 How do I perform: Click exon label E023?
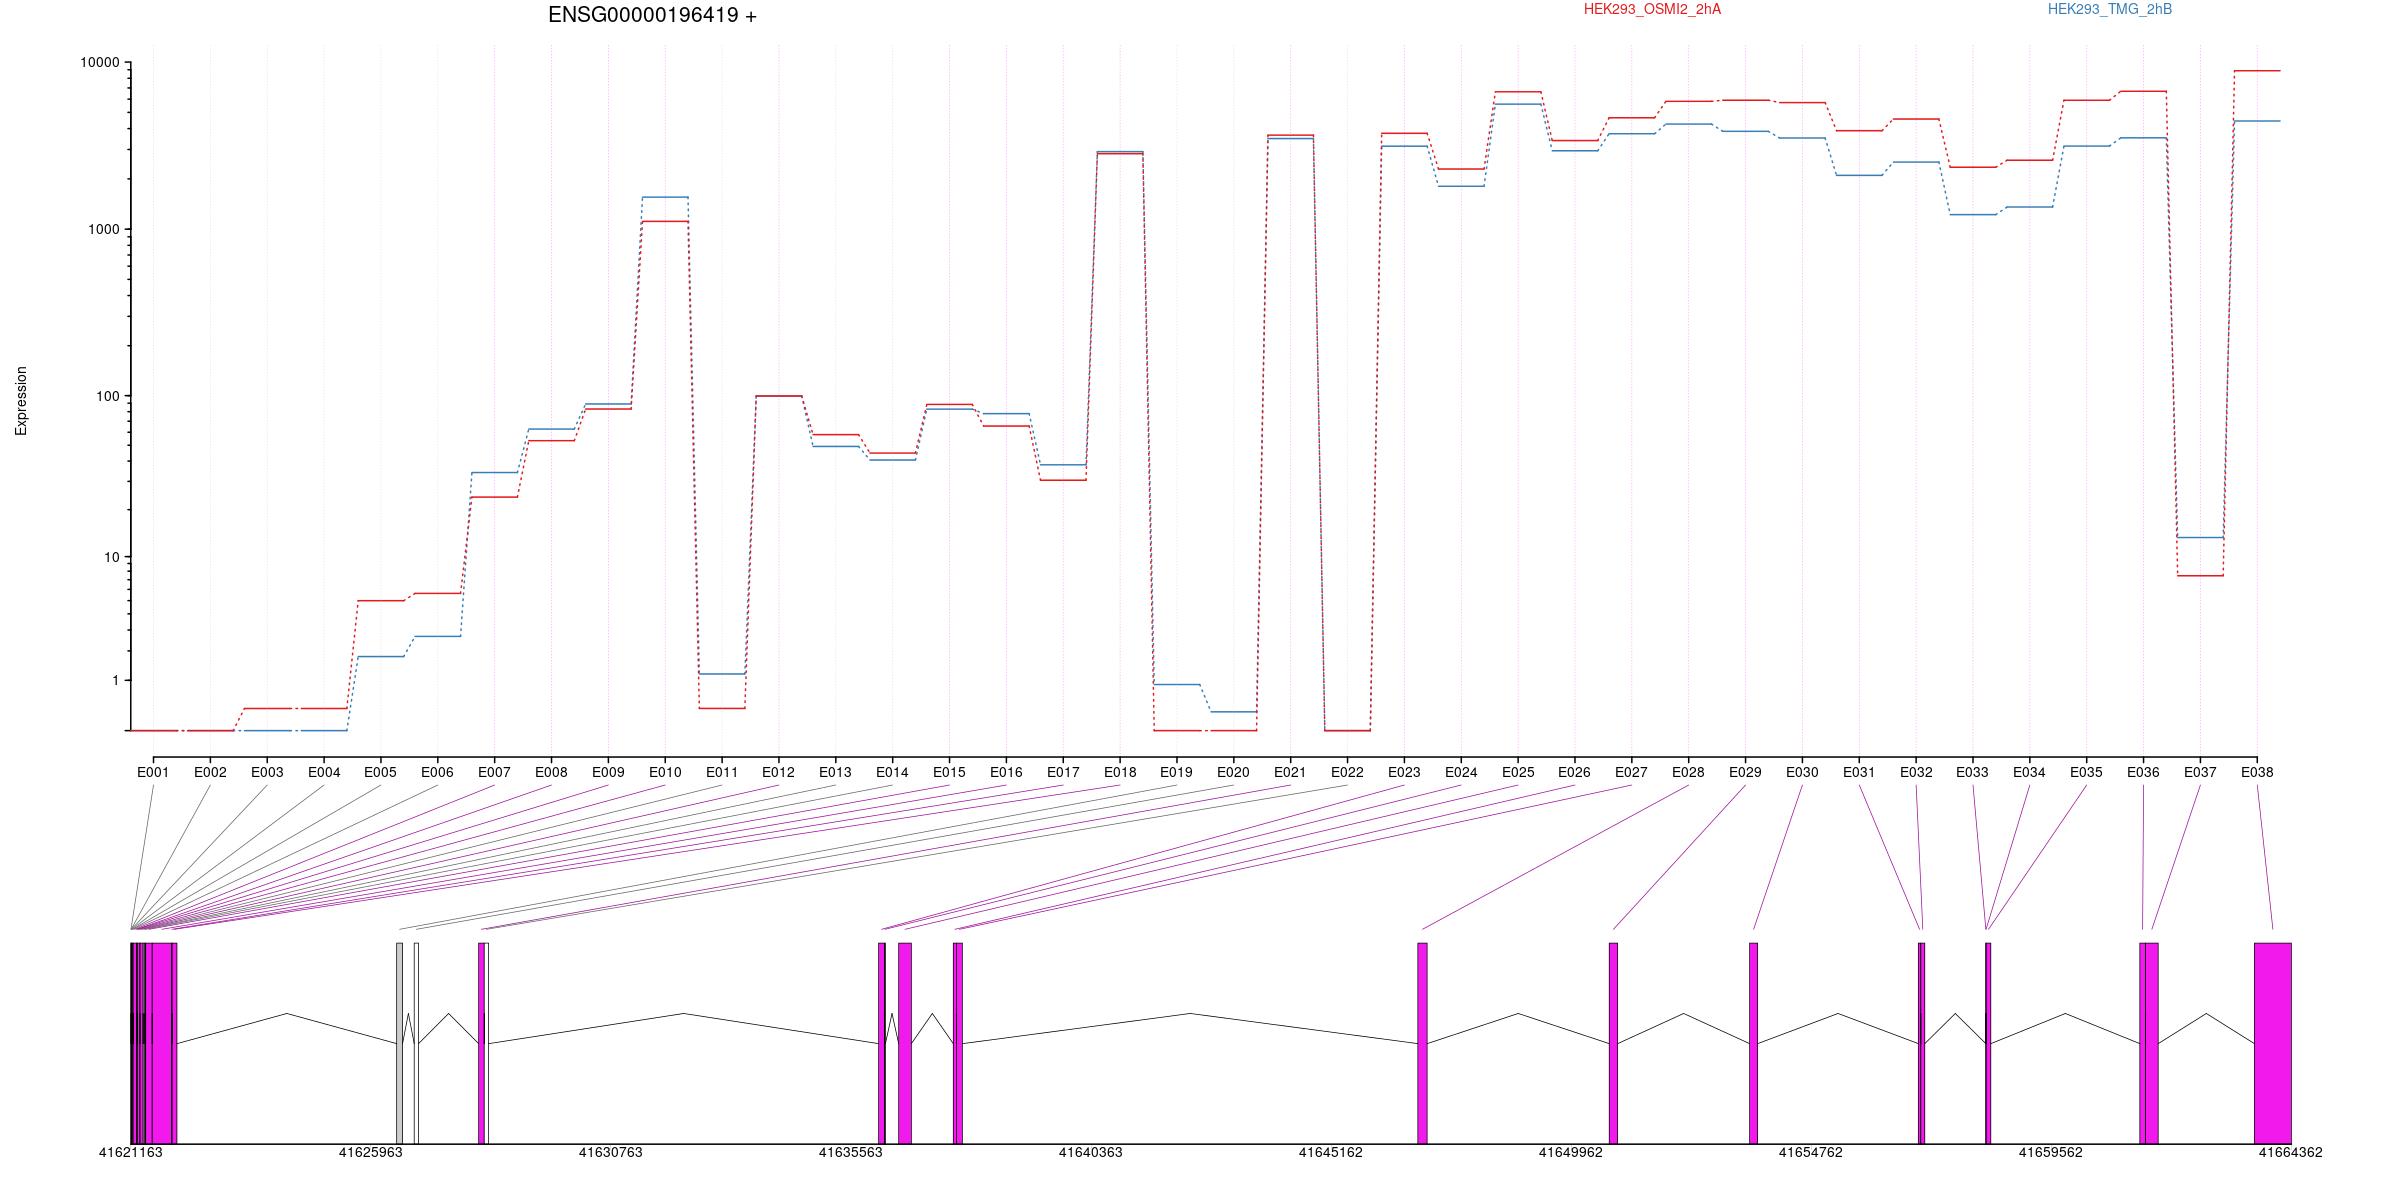1404,772
